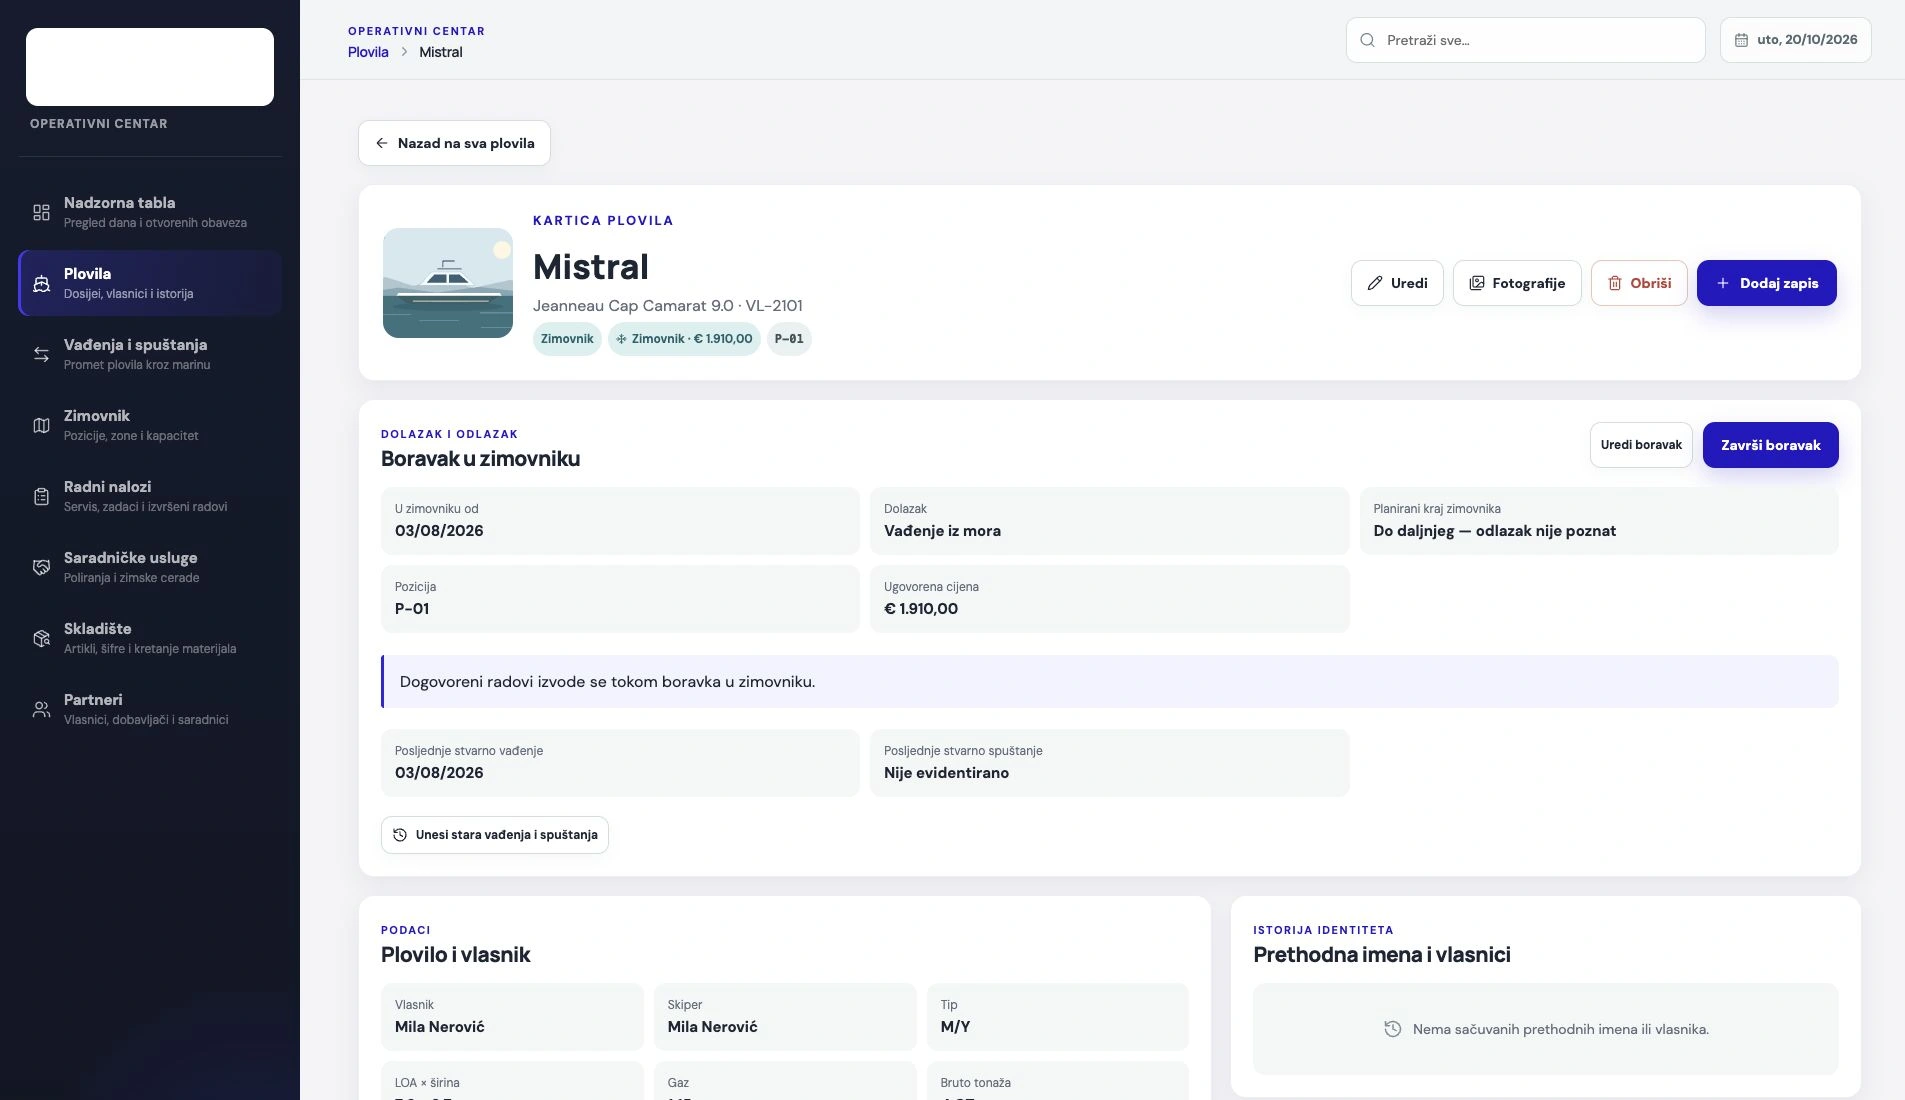This screenshot has width=1905, height=1100.
Task: Click the Saradničke usluge handshake icon
Action: pyautogui.click(x=41, y=567)
